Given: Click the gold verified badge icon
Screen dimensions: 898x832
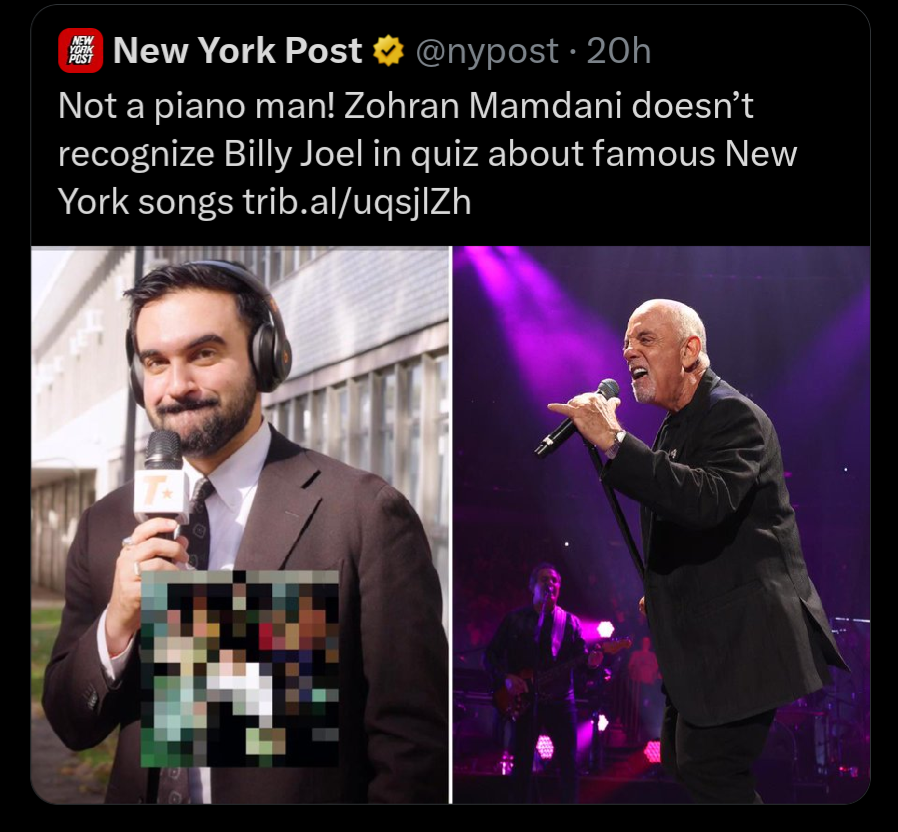Looking at the screenshot, I should click(x=388, y=50).
